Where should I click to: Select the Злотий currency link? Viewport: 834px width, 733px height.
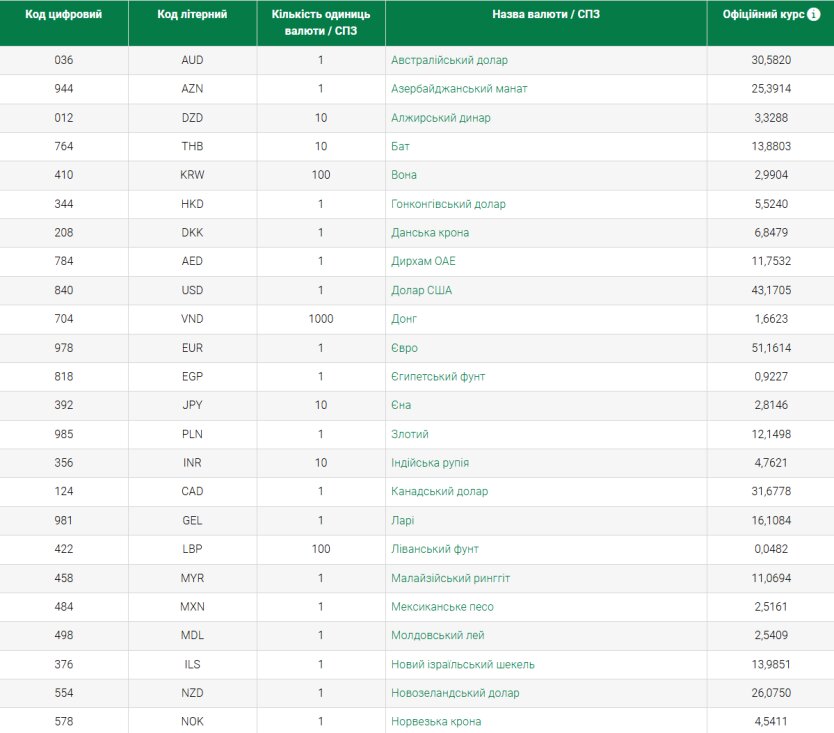[x=410, y=434]
